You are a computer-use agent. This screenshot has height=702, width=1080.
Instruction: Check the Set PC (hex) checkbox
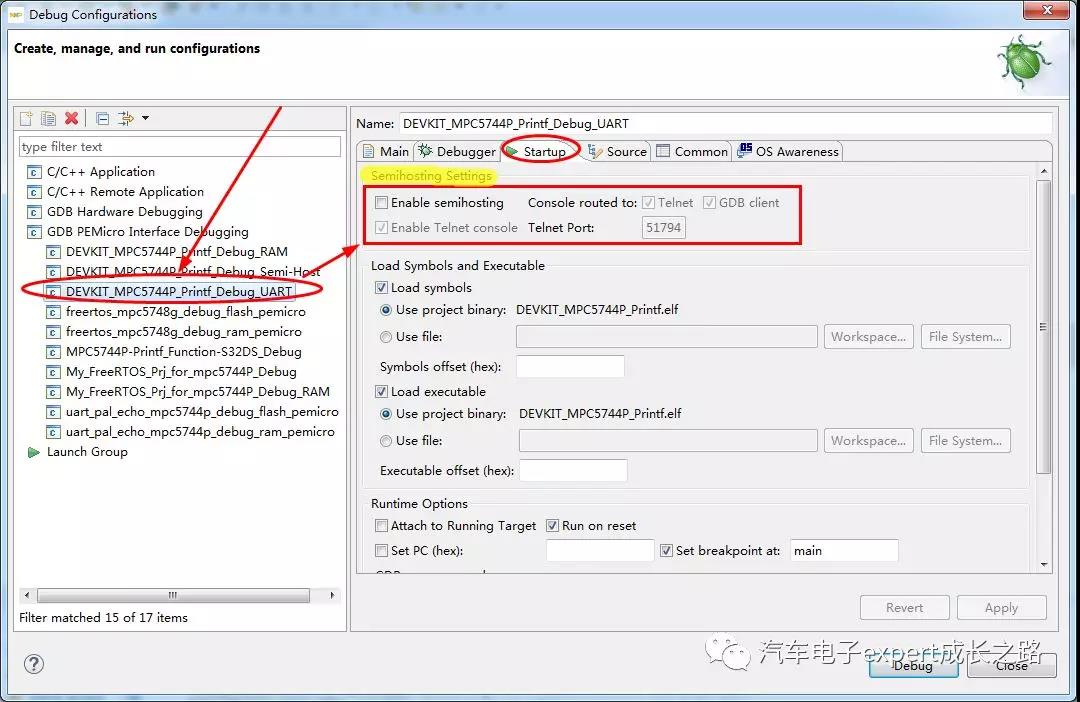[x=381, y=550]
